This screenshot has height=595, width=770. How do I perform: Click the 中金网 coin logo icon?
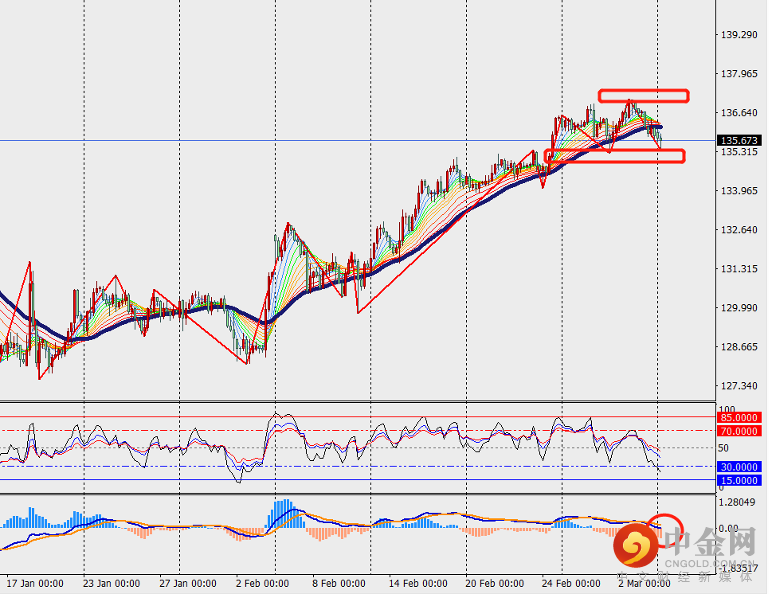pyautogui.click(x=635, y=546)
